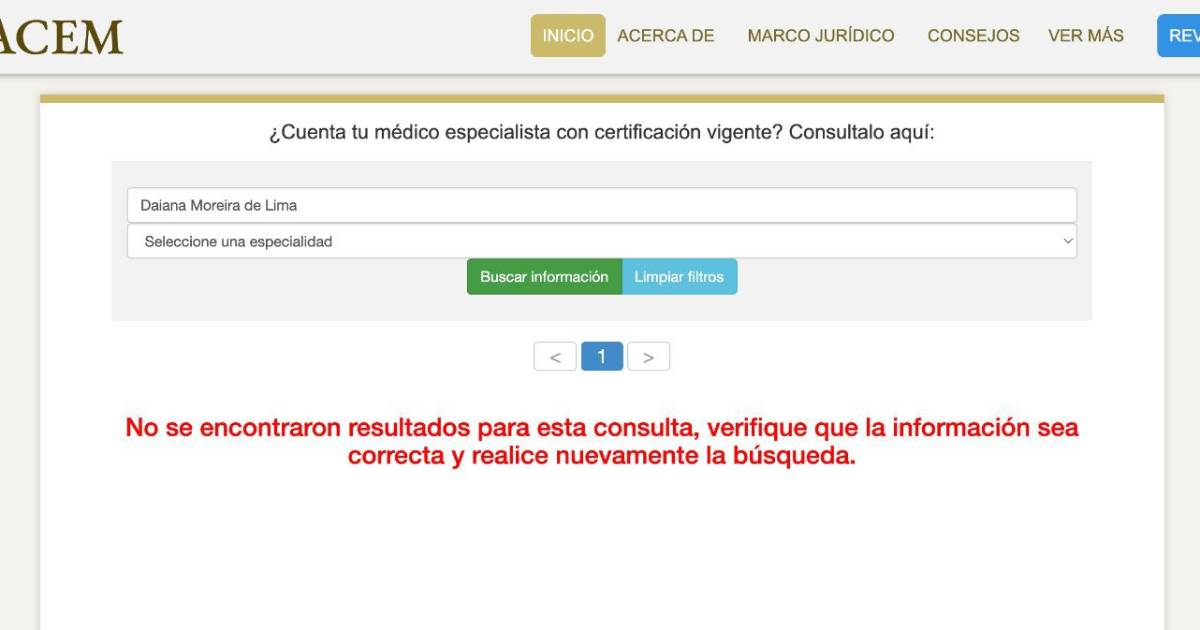Image resolution: width=1200 pixels, height=630 pixels.
Task: Open MARCO JURÍDICO in the navigation bar
Action: pos(820,36)
